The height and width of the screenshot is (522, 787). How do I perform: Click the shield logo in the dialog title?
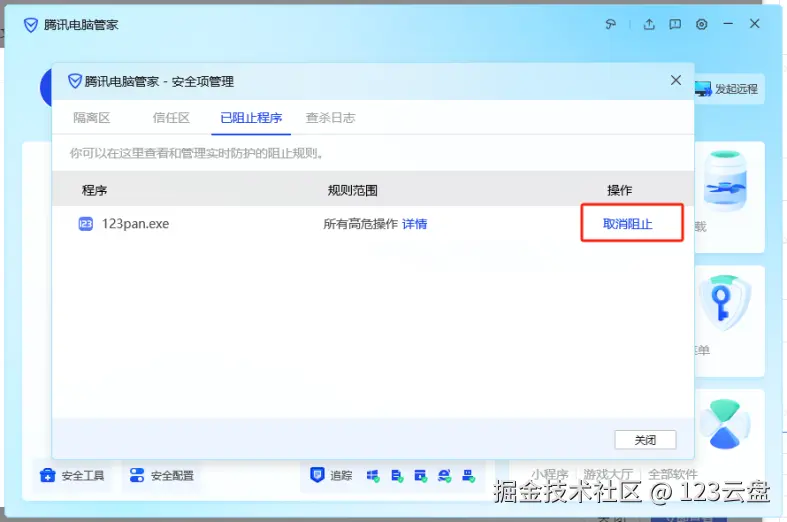(75, 81)
